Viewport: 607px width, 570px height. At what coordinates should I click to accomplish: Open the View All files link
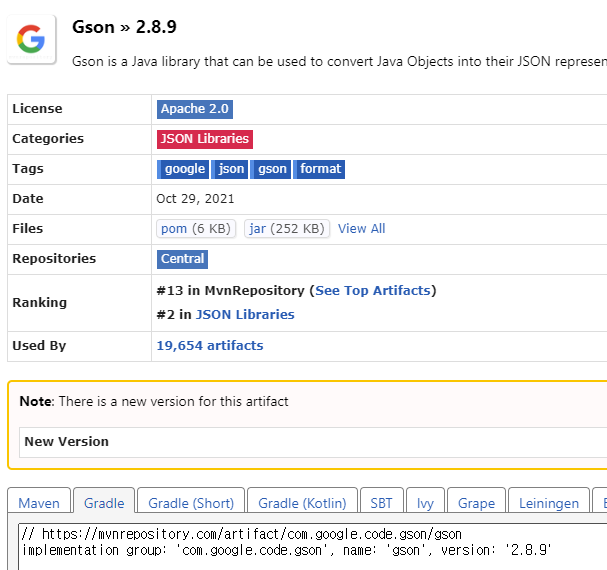(x=362, y=228)
